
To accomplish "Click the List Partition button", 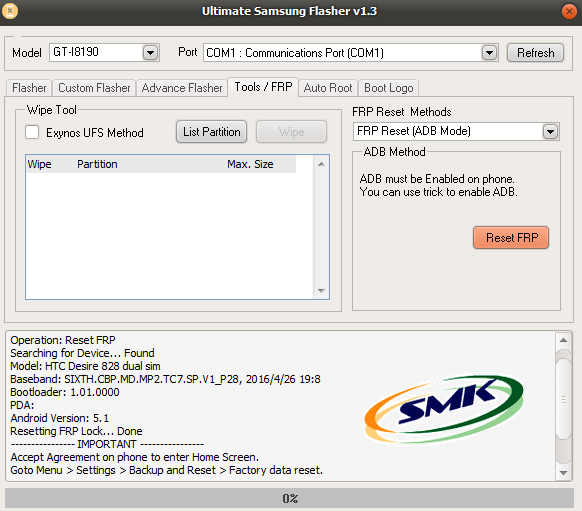I will [212, 132].
